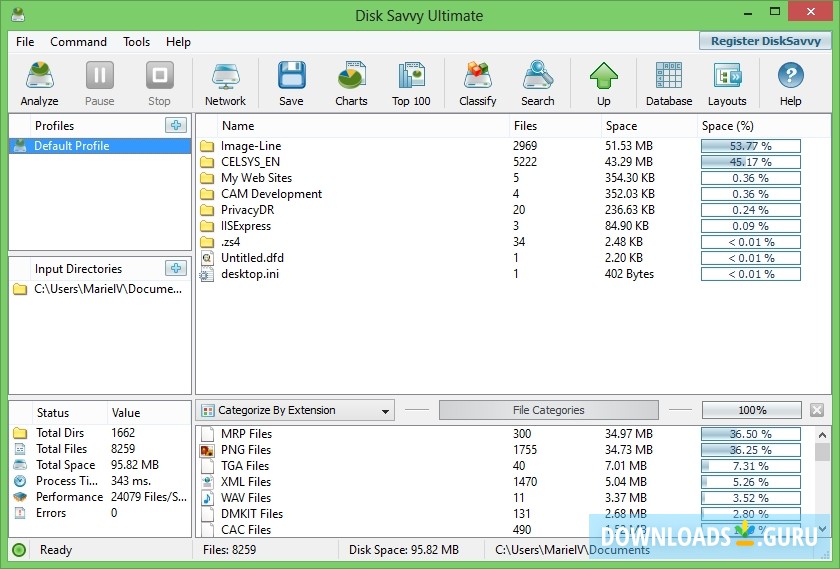Click the XML Files category icon
Viewport: 840px width, 569px height.
(x=207, y=482)
